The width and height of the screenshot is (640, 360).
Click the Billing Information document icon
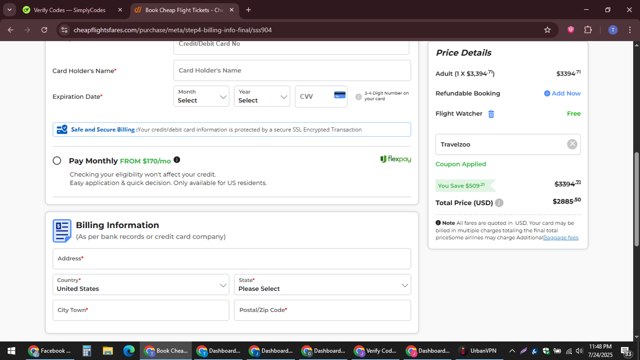(62, 231)
